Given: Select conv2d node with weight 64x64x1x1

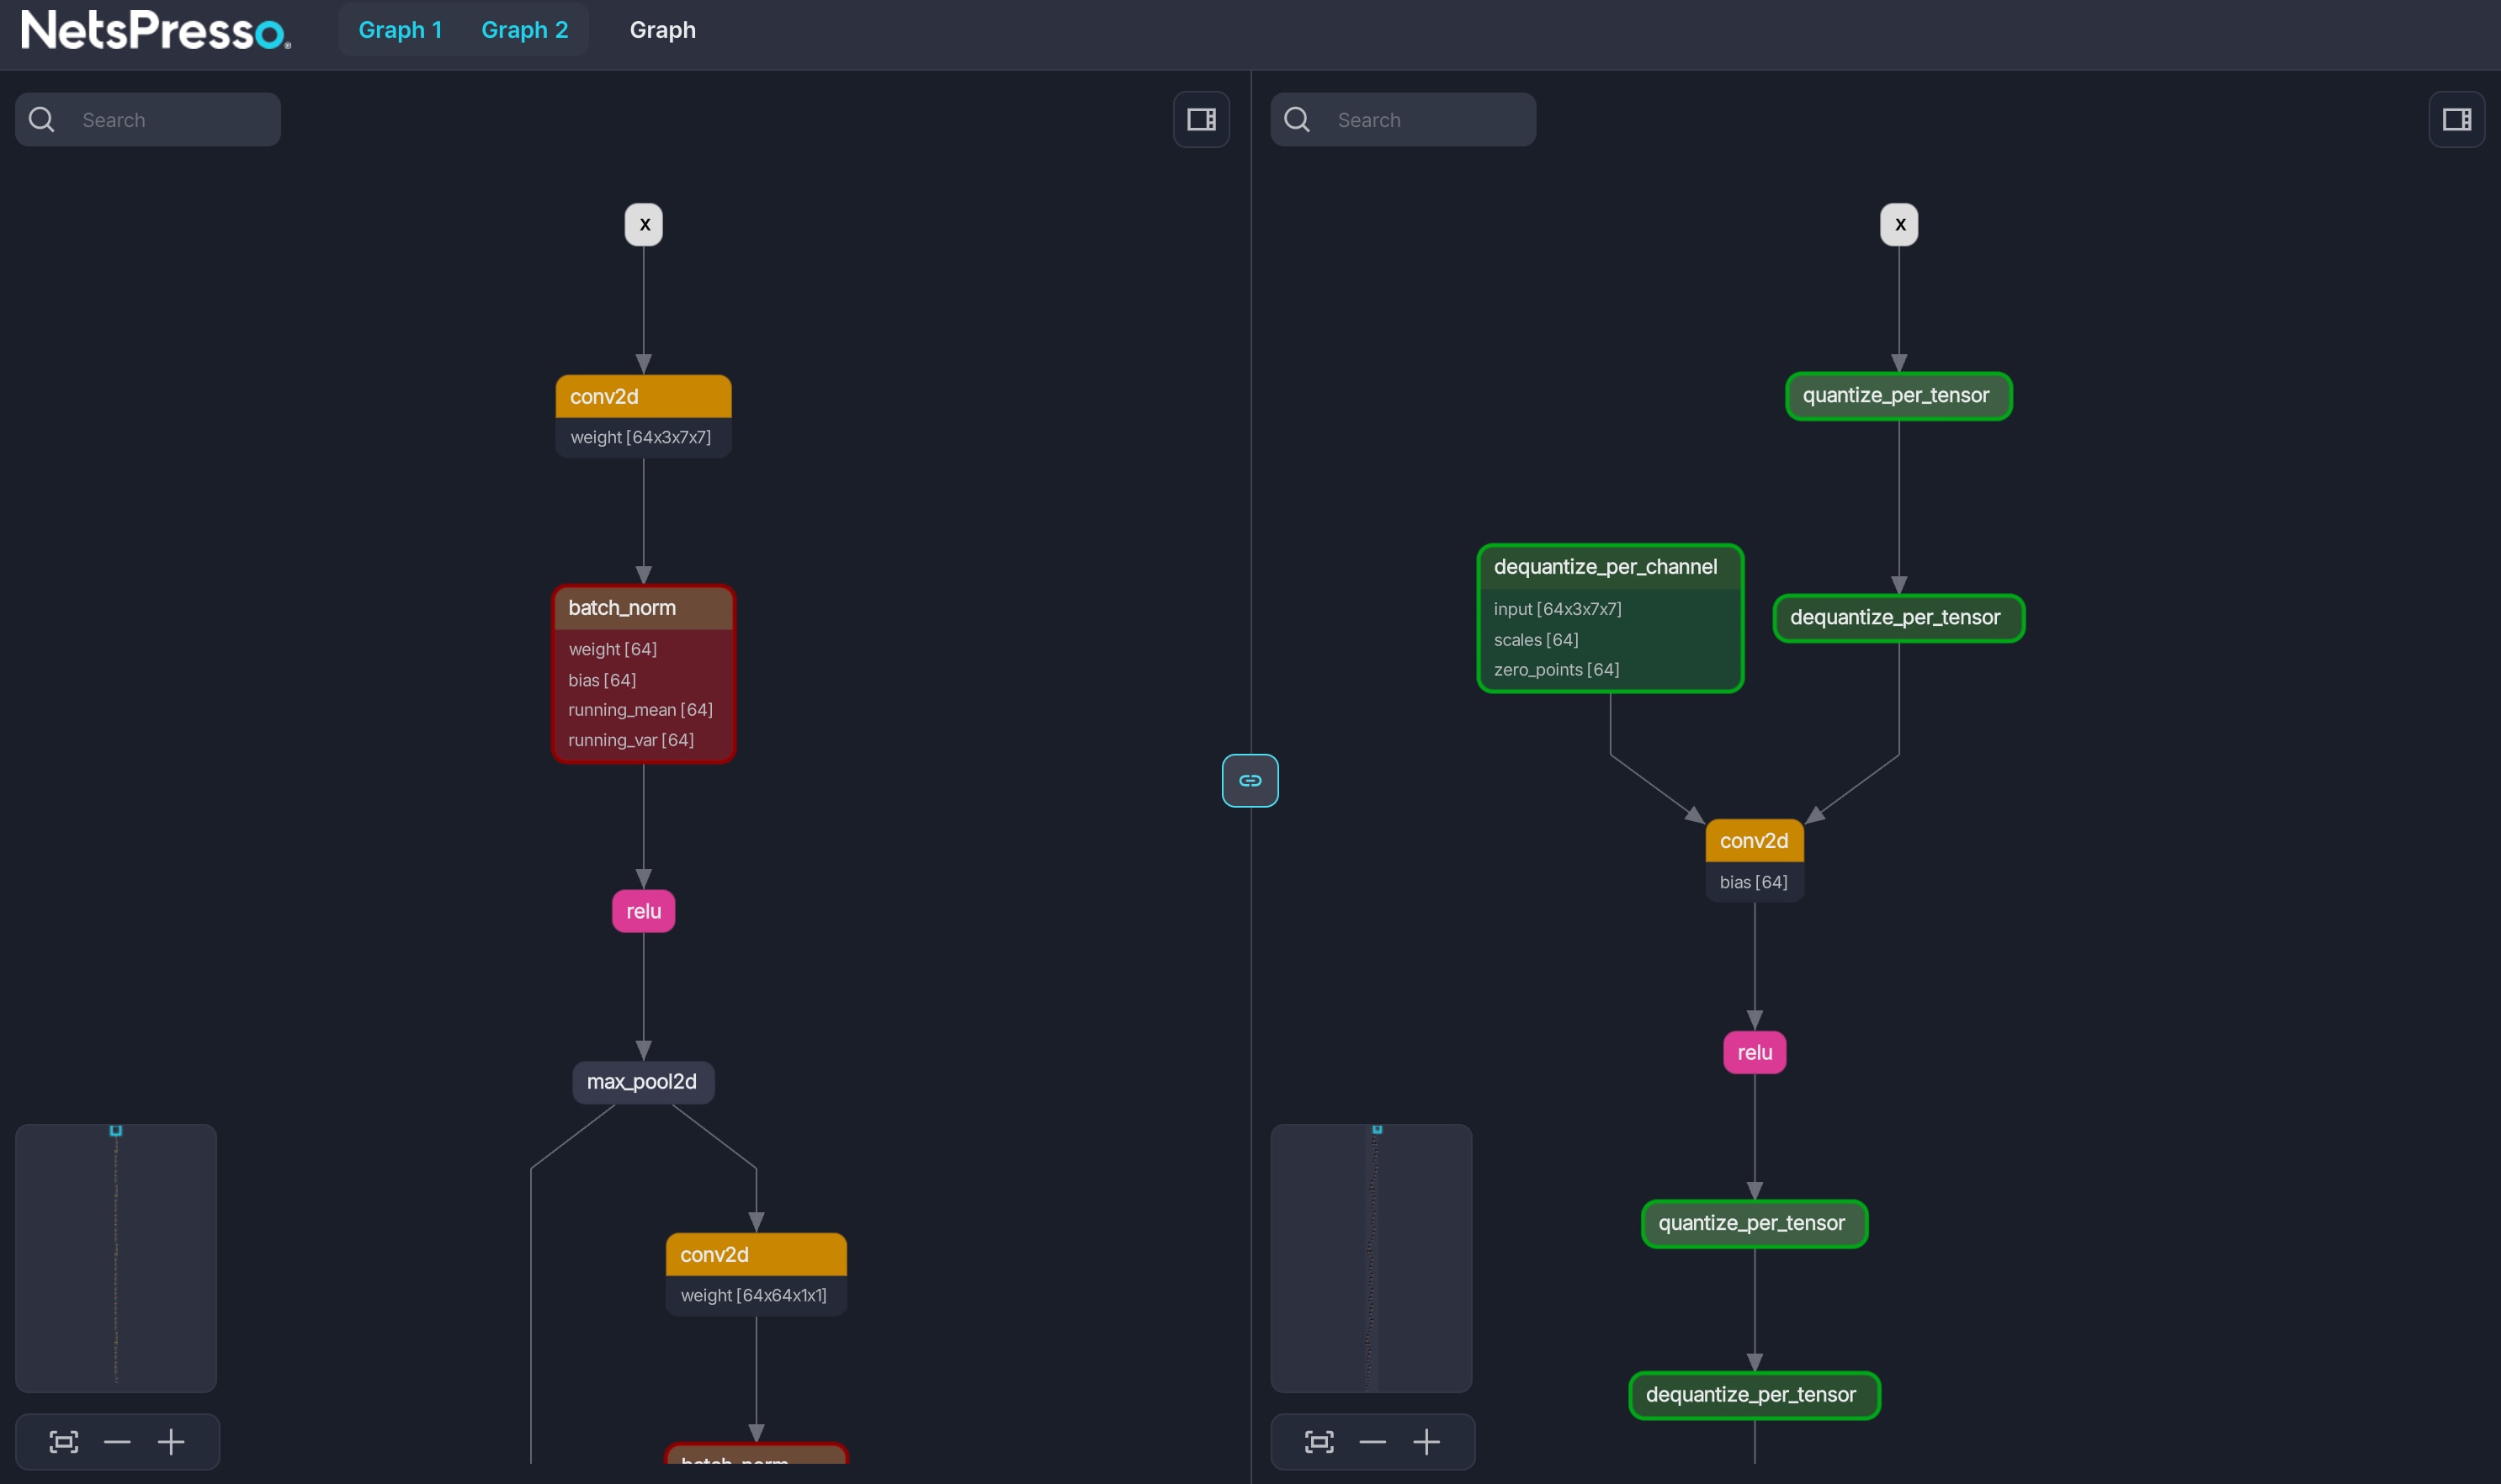Looking at the screenshot, I should coord(756,1274).
